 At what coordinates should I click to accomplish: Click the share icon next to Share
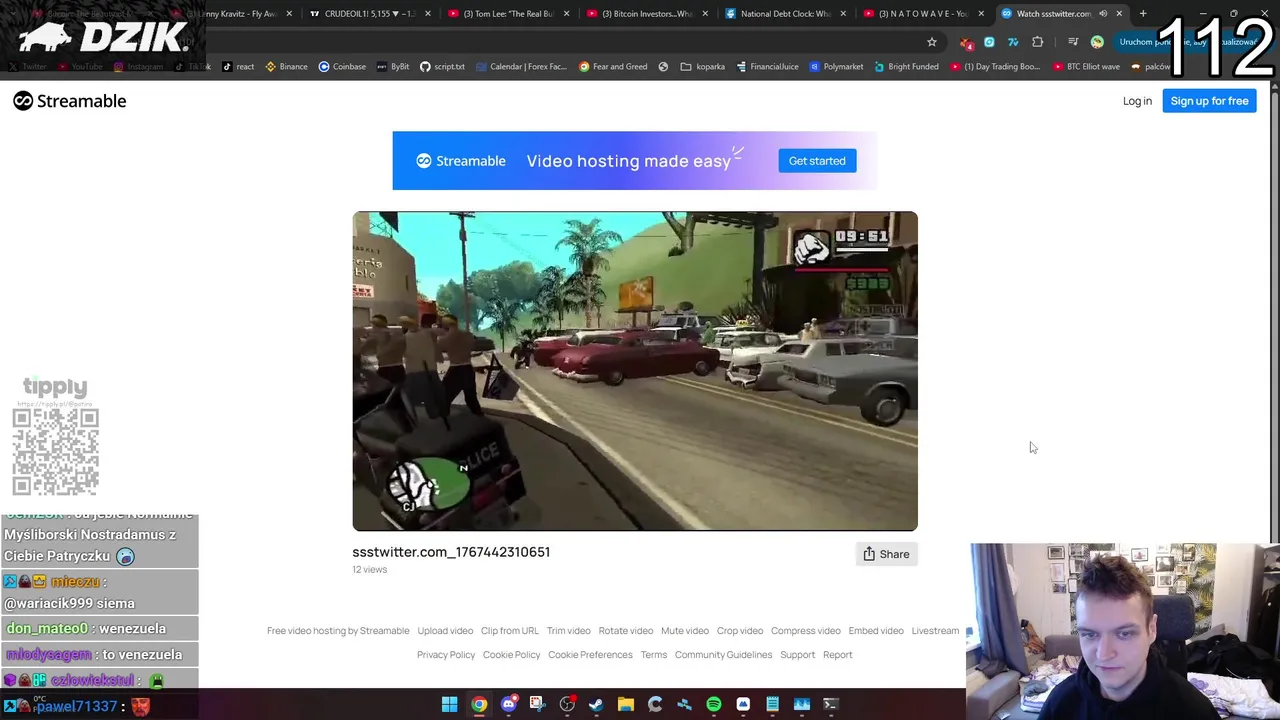[x=869, y=554]
